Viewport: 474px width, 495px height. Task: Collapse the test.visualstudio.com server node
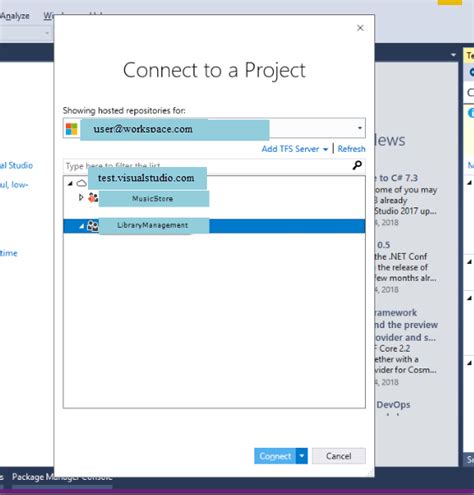coord(70,183)
